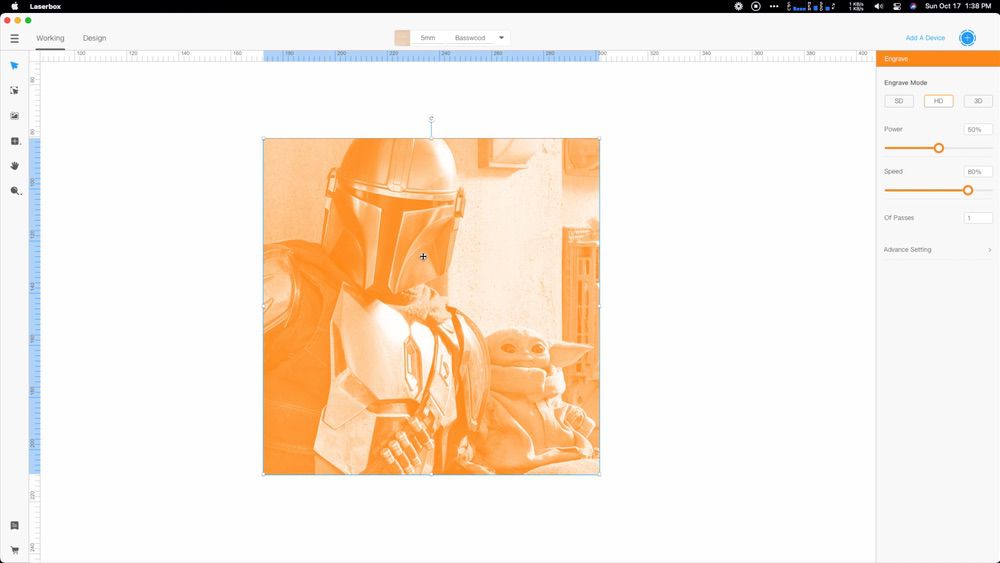Viewport: 1000px width, 563px height.
Task: Click the top-left resize handle of image
Action: 263,138
